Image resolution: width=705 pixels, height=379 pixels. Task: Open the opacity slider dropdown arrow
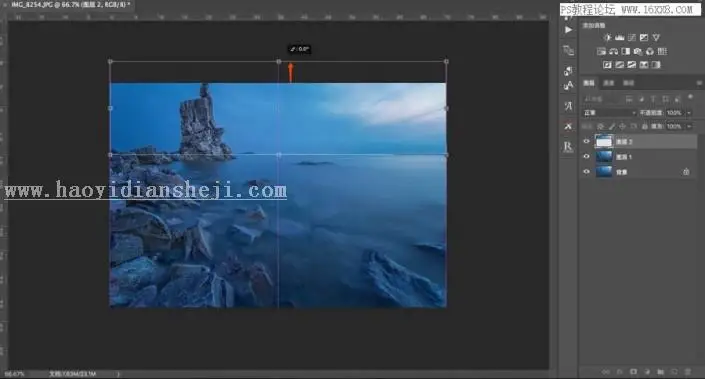tap(689, 113)
